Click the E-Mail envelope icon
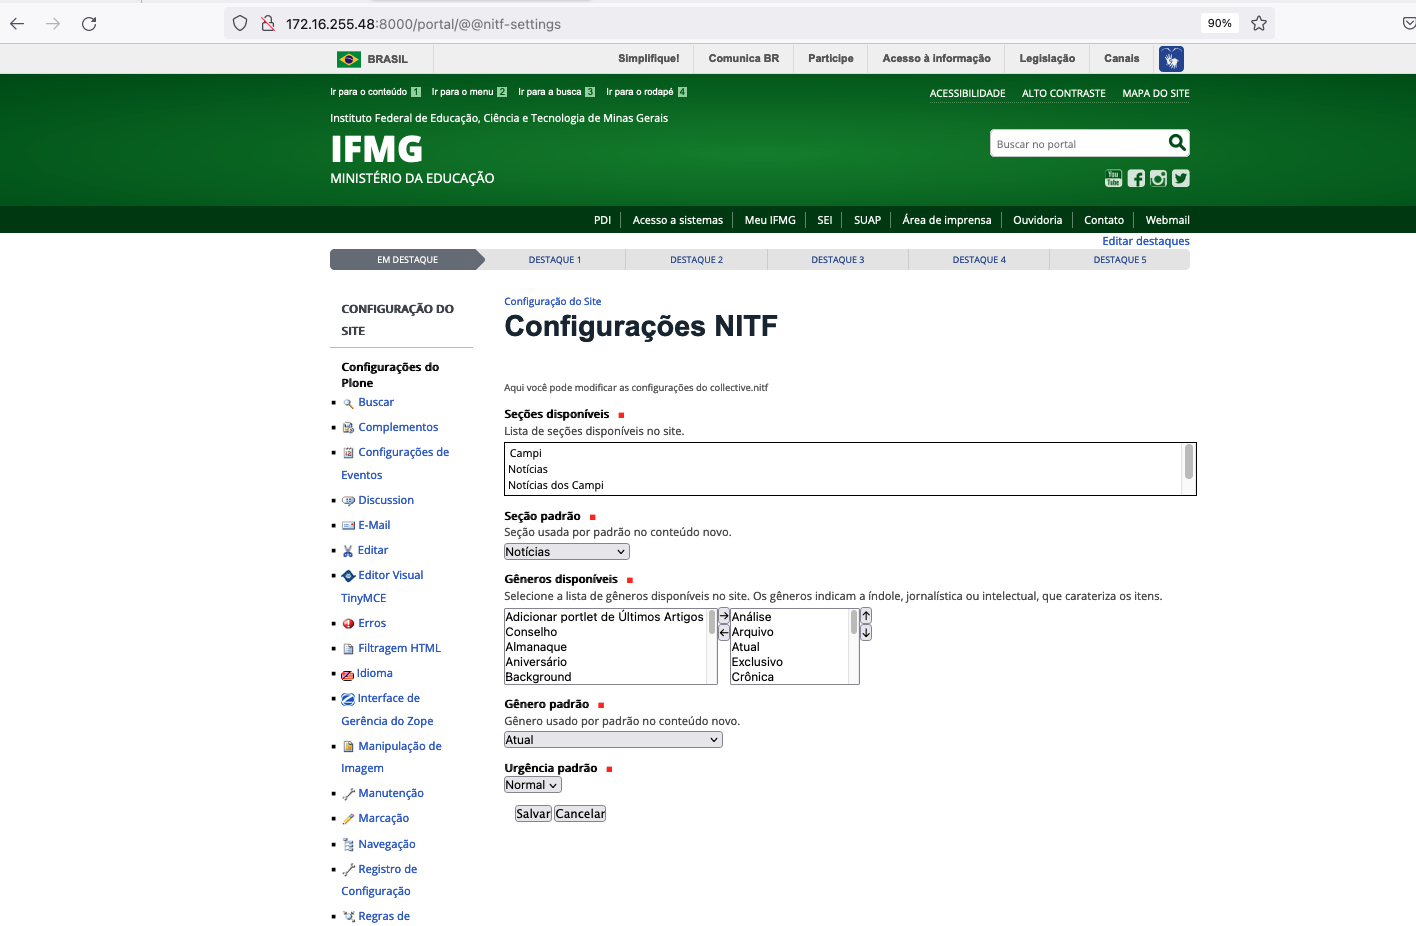Viewport: 1416px width, 926px height. [x=349, y=525]
